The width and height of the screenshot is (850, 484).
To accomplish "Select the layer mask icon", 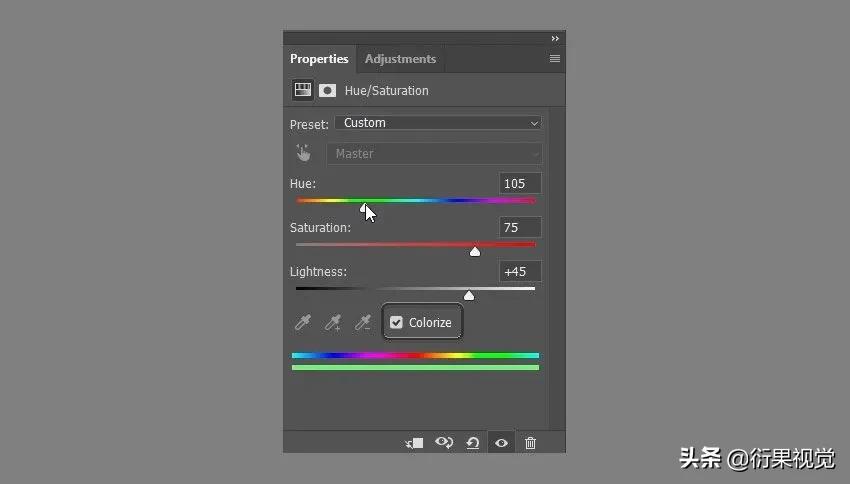I will point(327,90).
